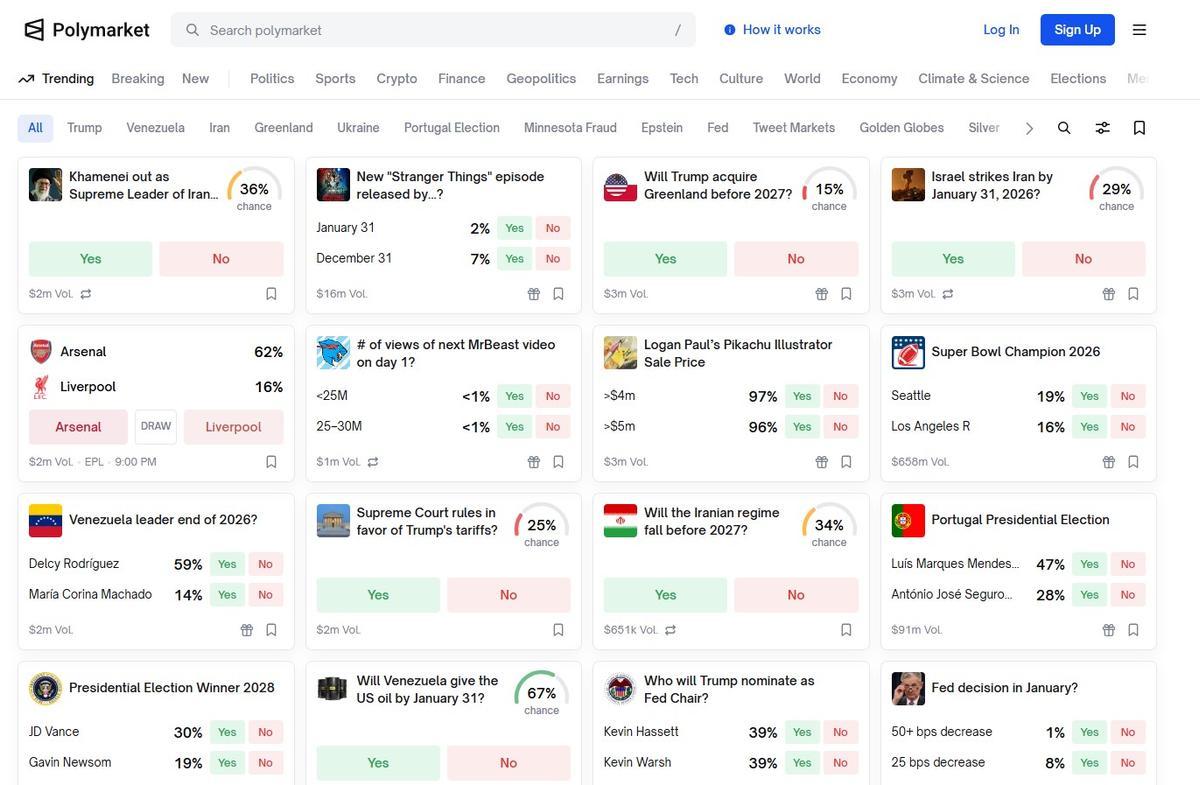Expand topic filters with right chevron
This screenshot has width=1200, height=785.
1029,128
